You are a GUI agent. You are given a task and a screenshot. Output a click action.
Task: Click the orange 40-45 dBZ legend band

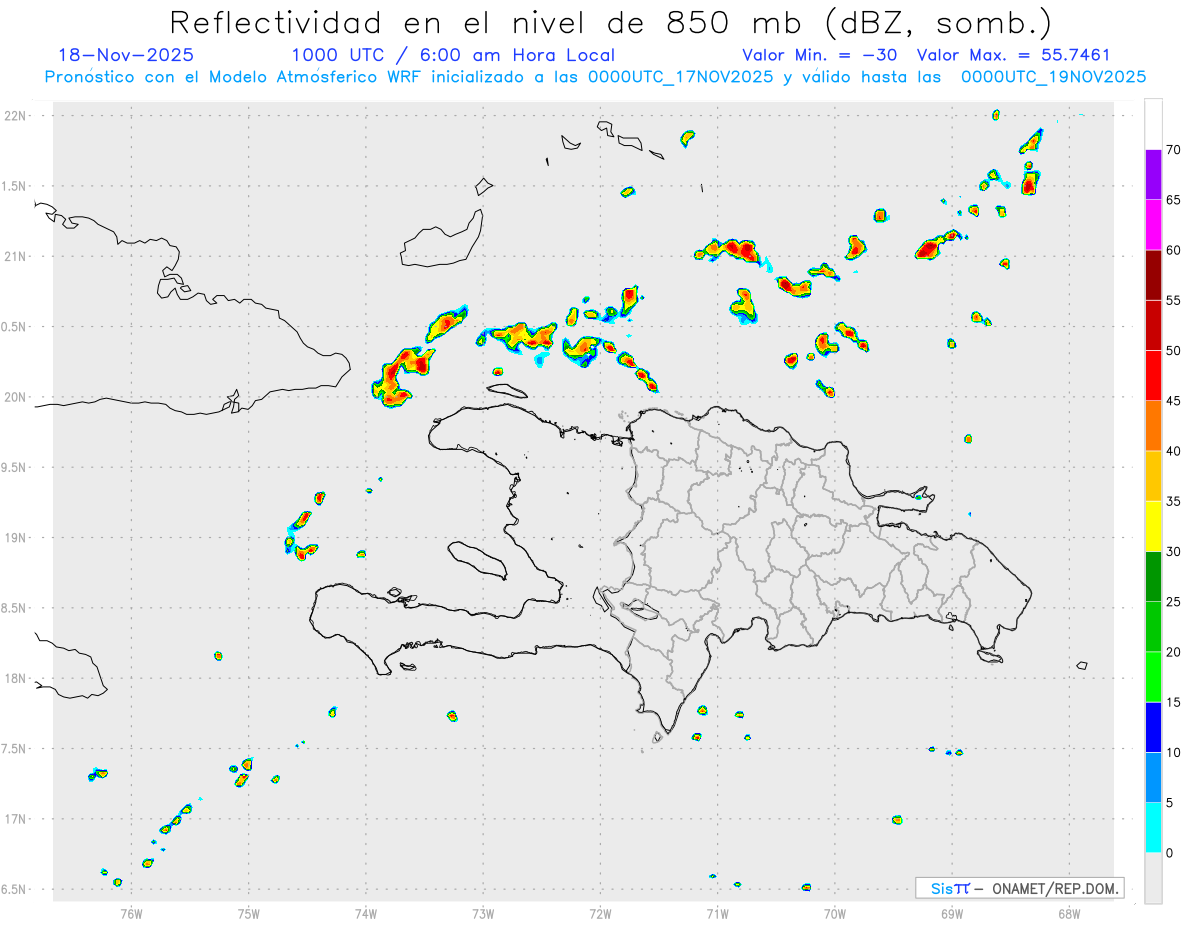tap(1153, 426)
